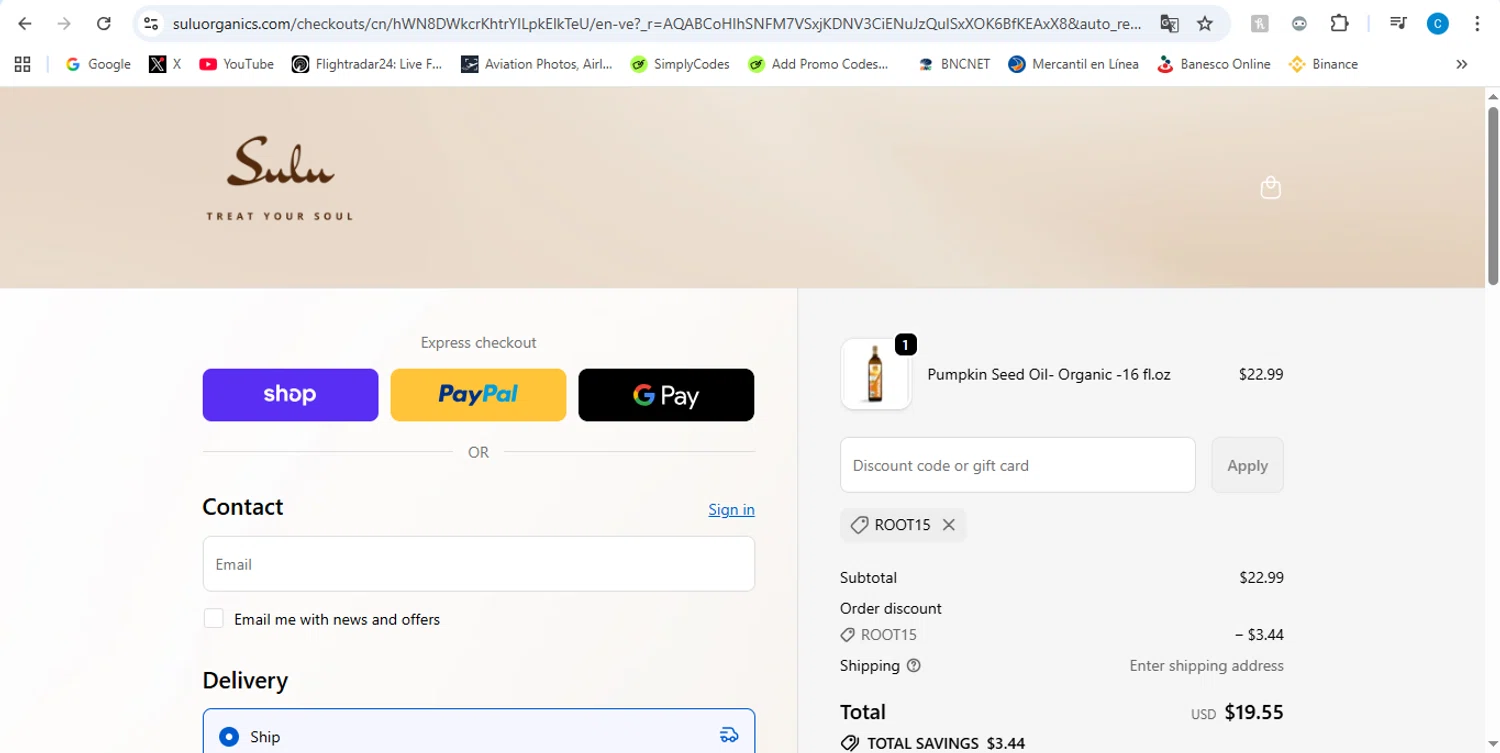The width and height of the screenshot is (1500, 753).
Task: Click the Shipping help question icon
Action: 913,666
